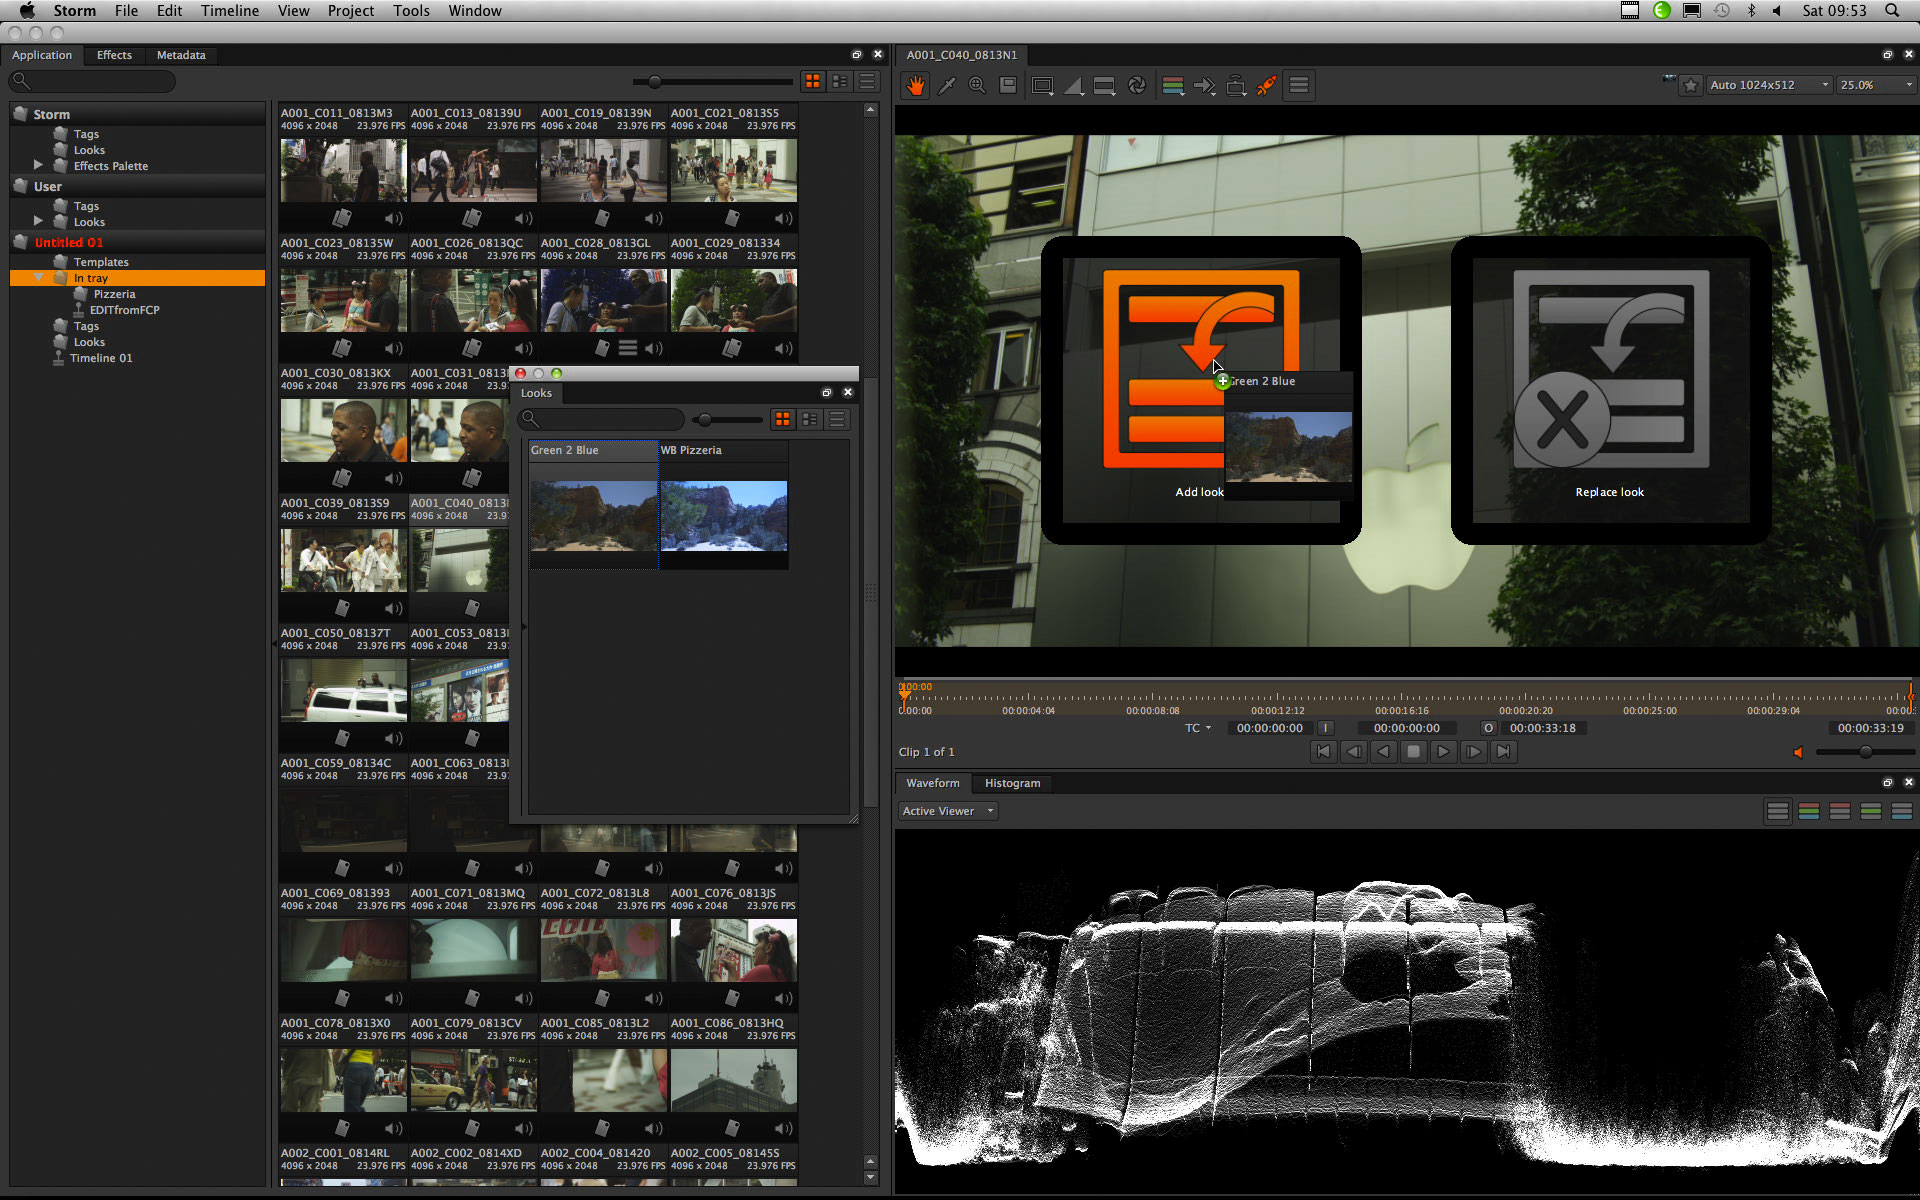Viewport: 1920px width, 1200px height.
Task: Open the TC timecode mode dropdown
Action: pyautogui.click(x=1198, y=728)
